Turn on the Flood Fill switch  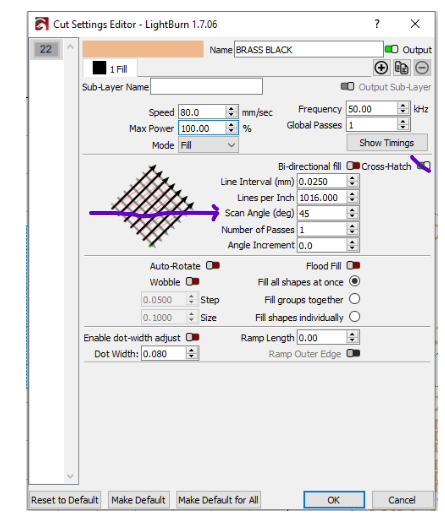tap(353, 266)
